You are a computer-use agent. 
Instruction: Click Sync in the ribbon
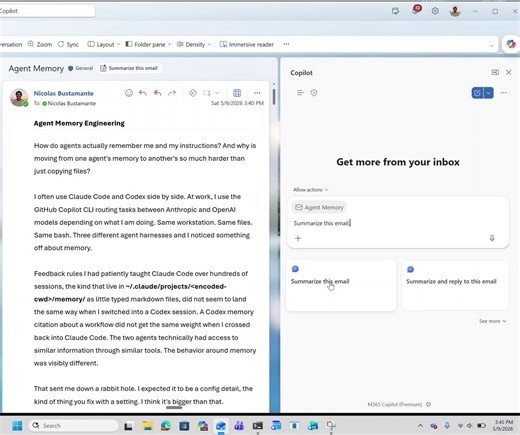point(68,44)
